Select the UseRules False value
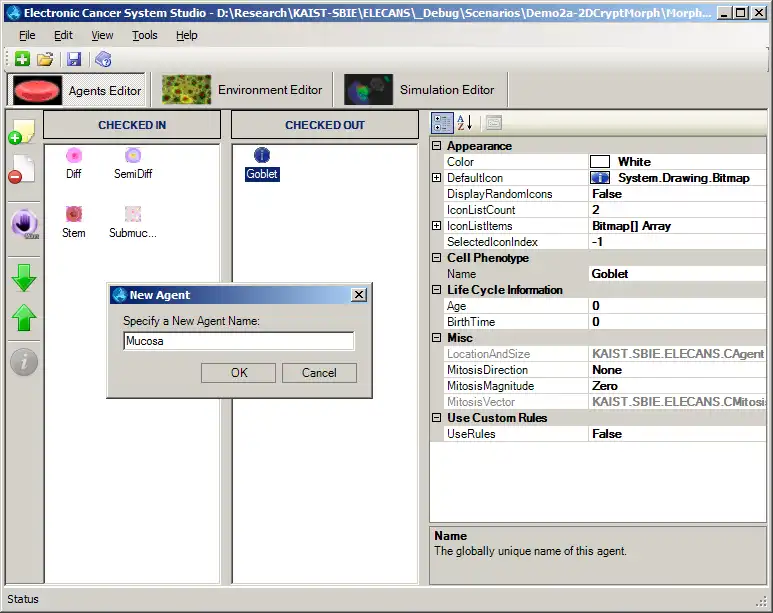Viewport: 773px width, 613px height. [x=677, y=434]
